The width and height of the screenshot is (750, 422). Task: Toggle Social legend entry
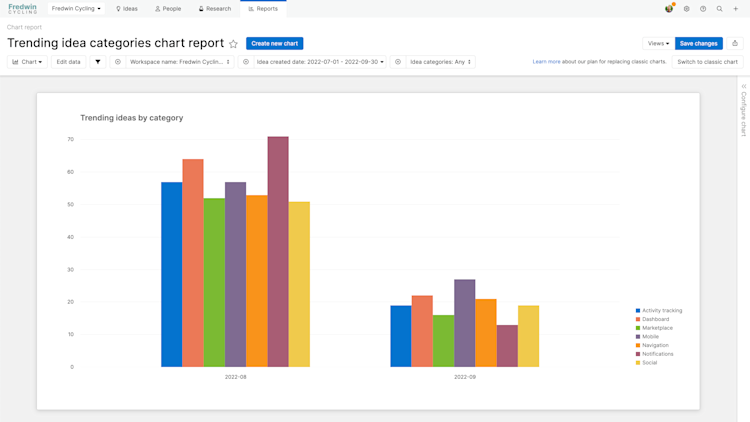(646, 363)
